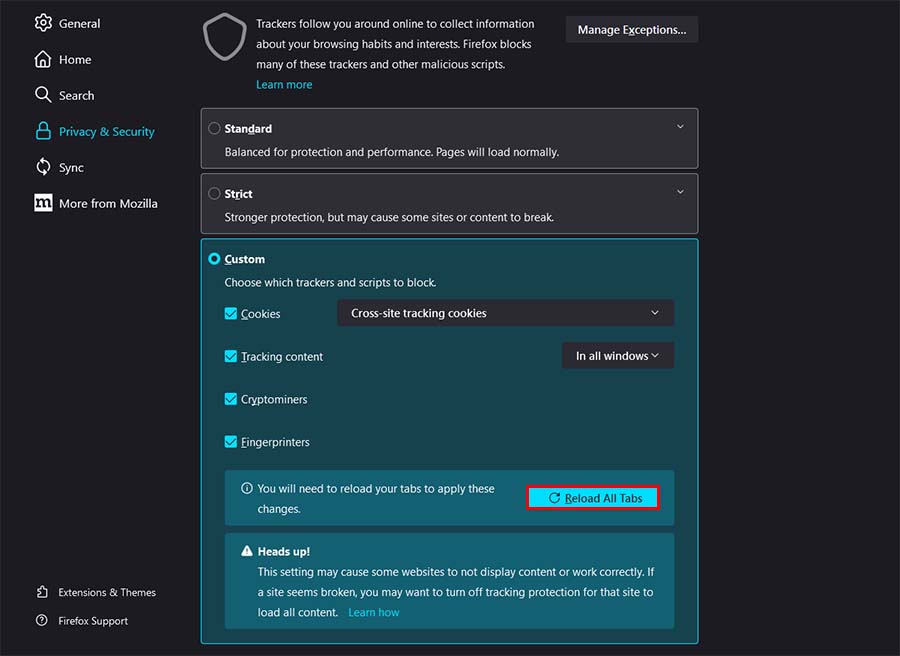
Task: Click the Firefox Support help icon
Action: tap(42, 621)
